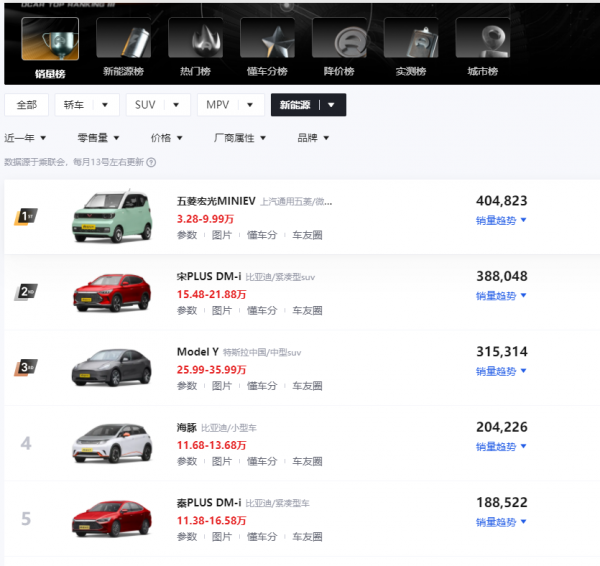Open the MPV filter dropdown
The height and width of the screenshot is (566, 600).
click(x=230, y=105)
